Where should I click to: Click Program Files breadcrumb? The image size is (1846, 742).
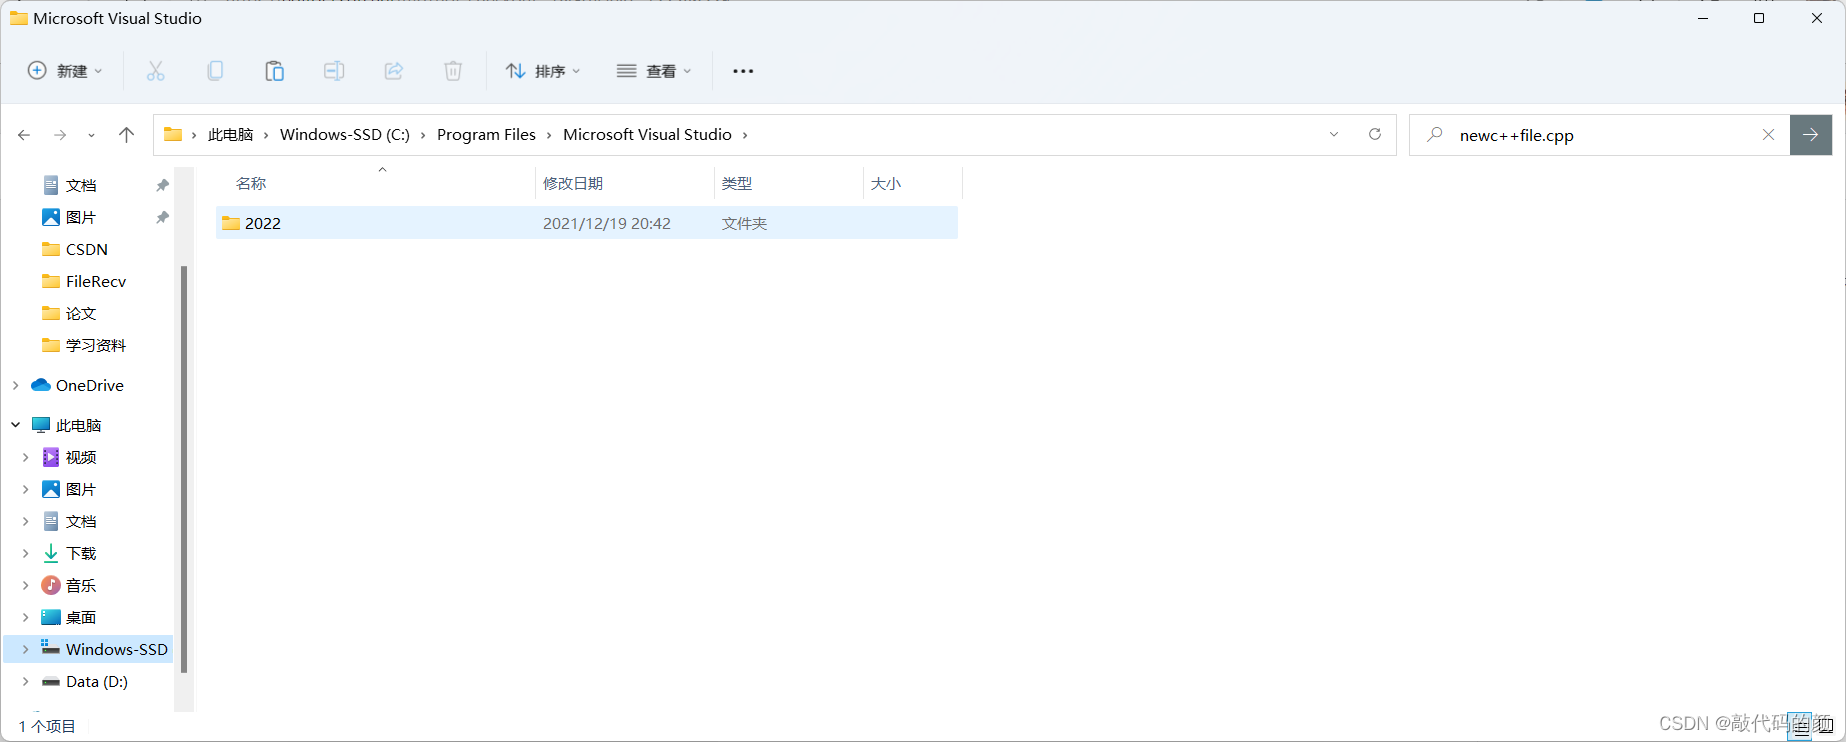coord(486,135)
